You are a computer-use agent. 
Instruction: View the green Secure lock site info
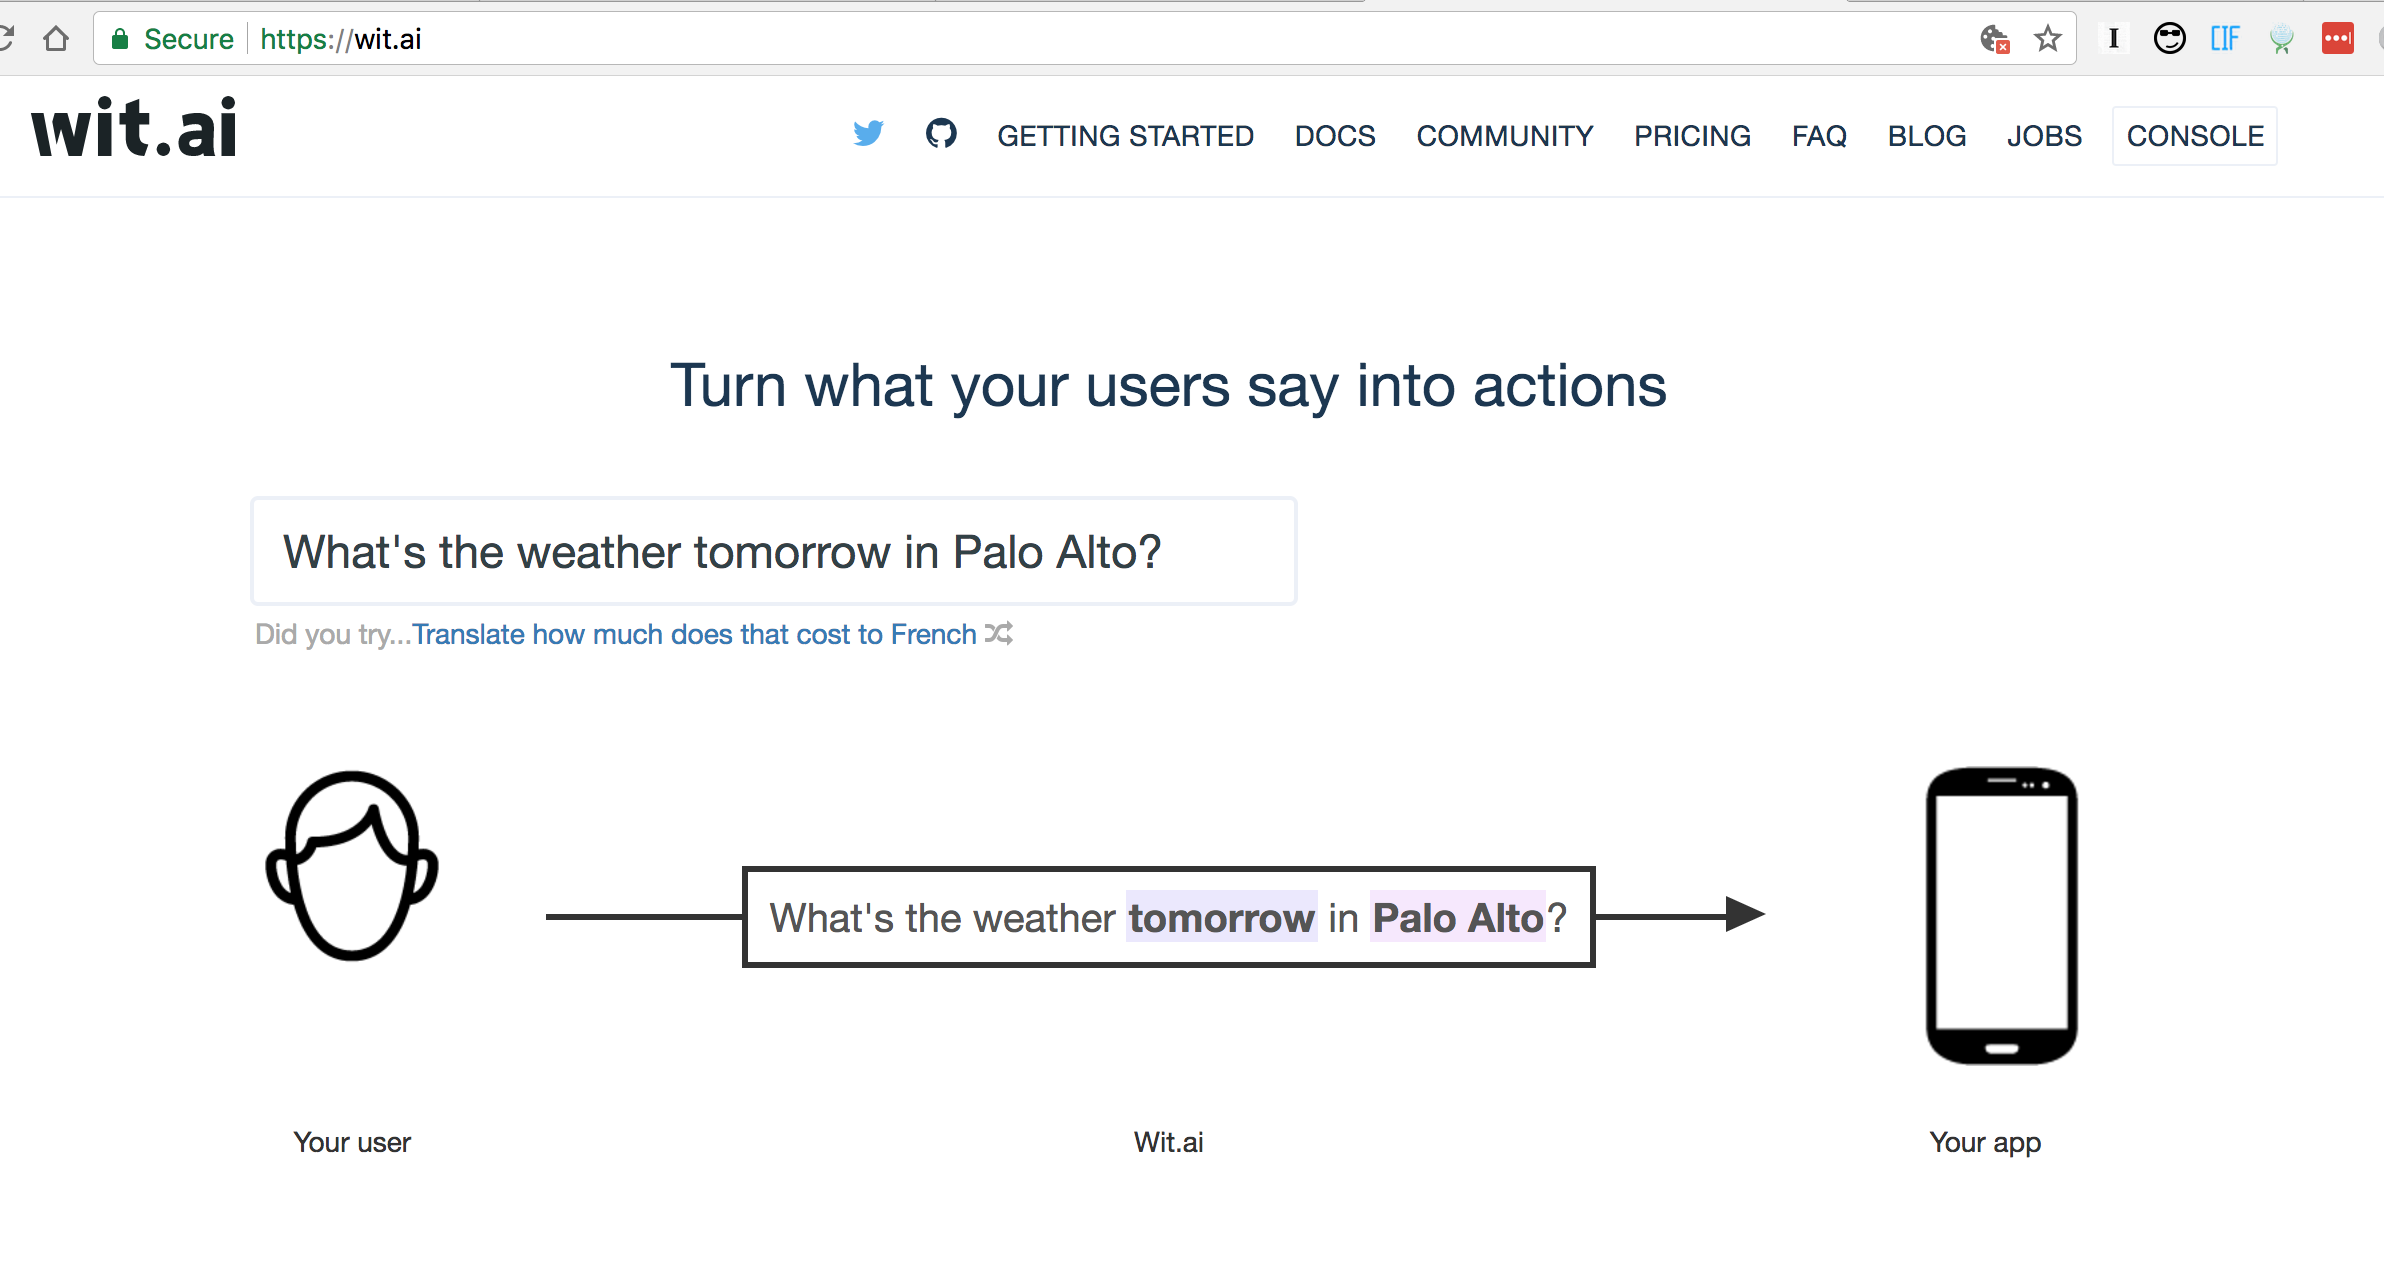pos(172,39)
